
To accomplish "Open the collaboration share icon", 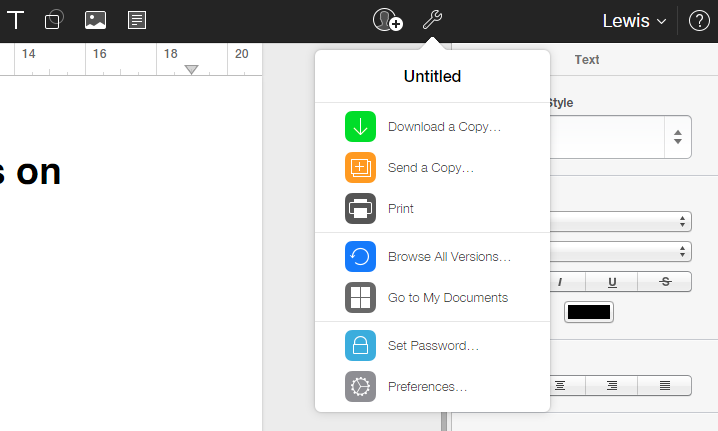I will 387,20.
